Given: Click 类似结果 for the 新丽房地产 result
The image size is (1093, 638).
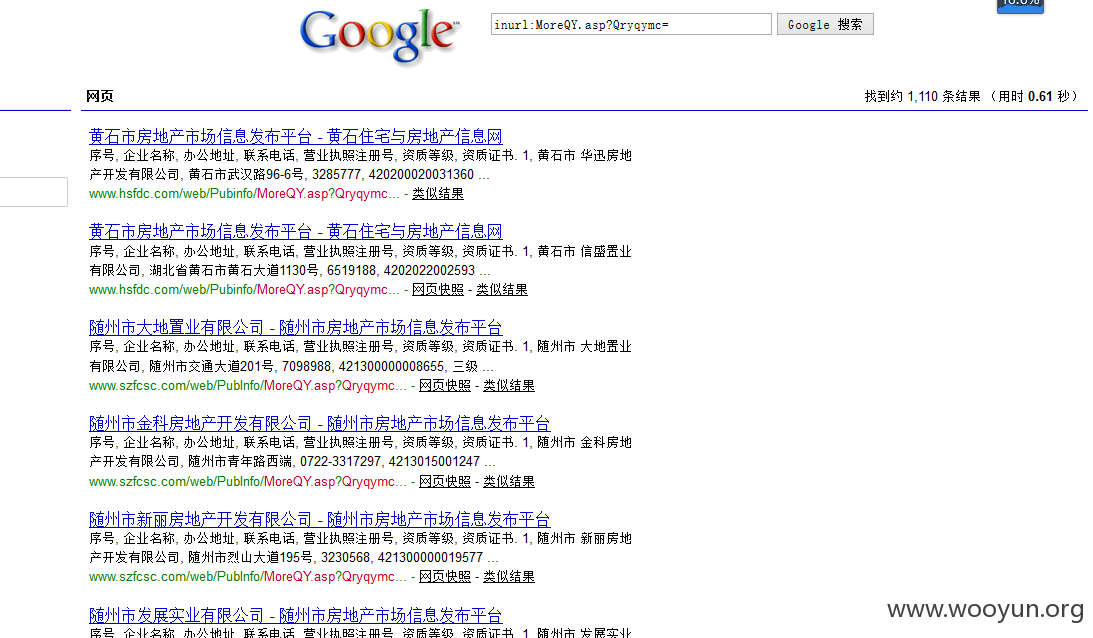Looking at the screenshot, I should click(x=509, y=577).
